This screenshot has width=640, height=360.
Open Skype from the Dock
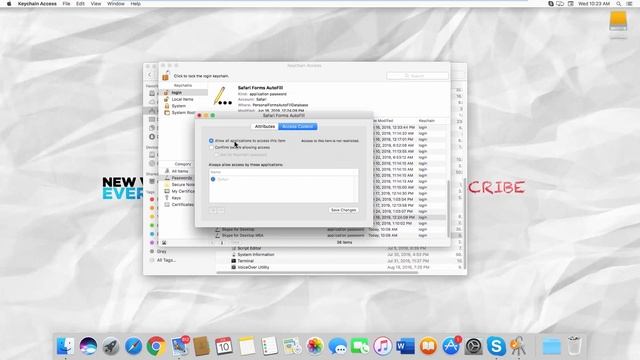point(496,346)
